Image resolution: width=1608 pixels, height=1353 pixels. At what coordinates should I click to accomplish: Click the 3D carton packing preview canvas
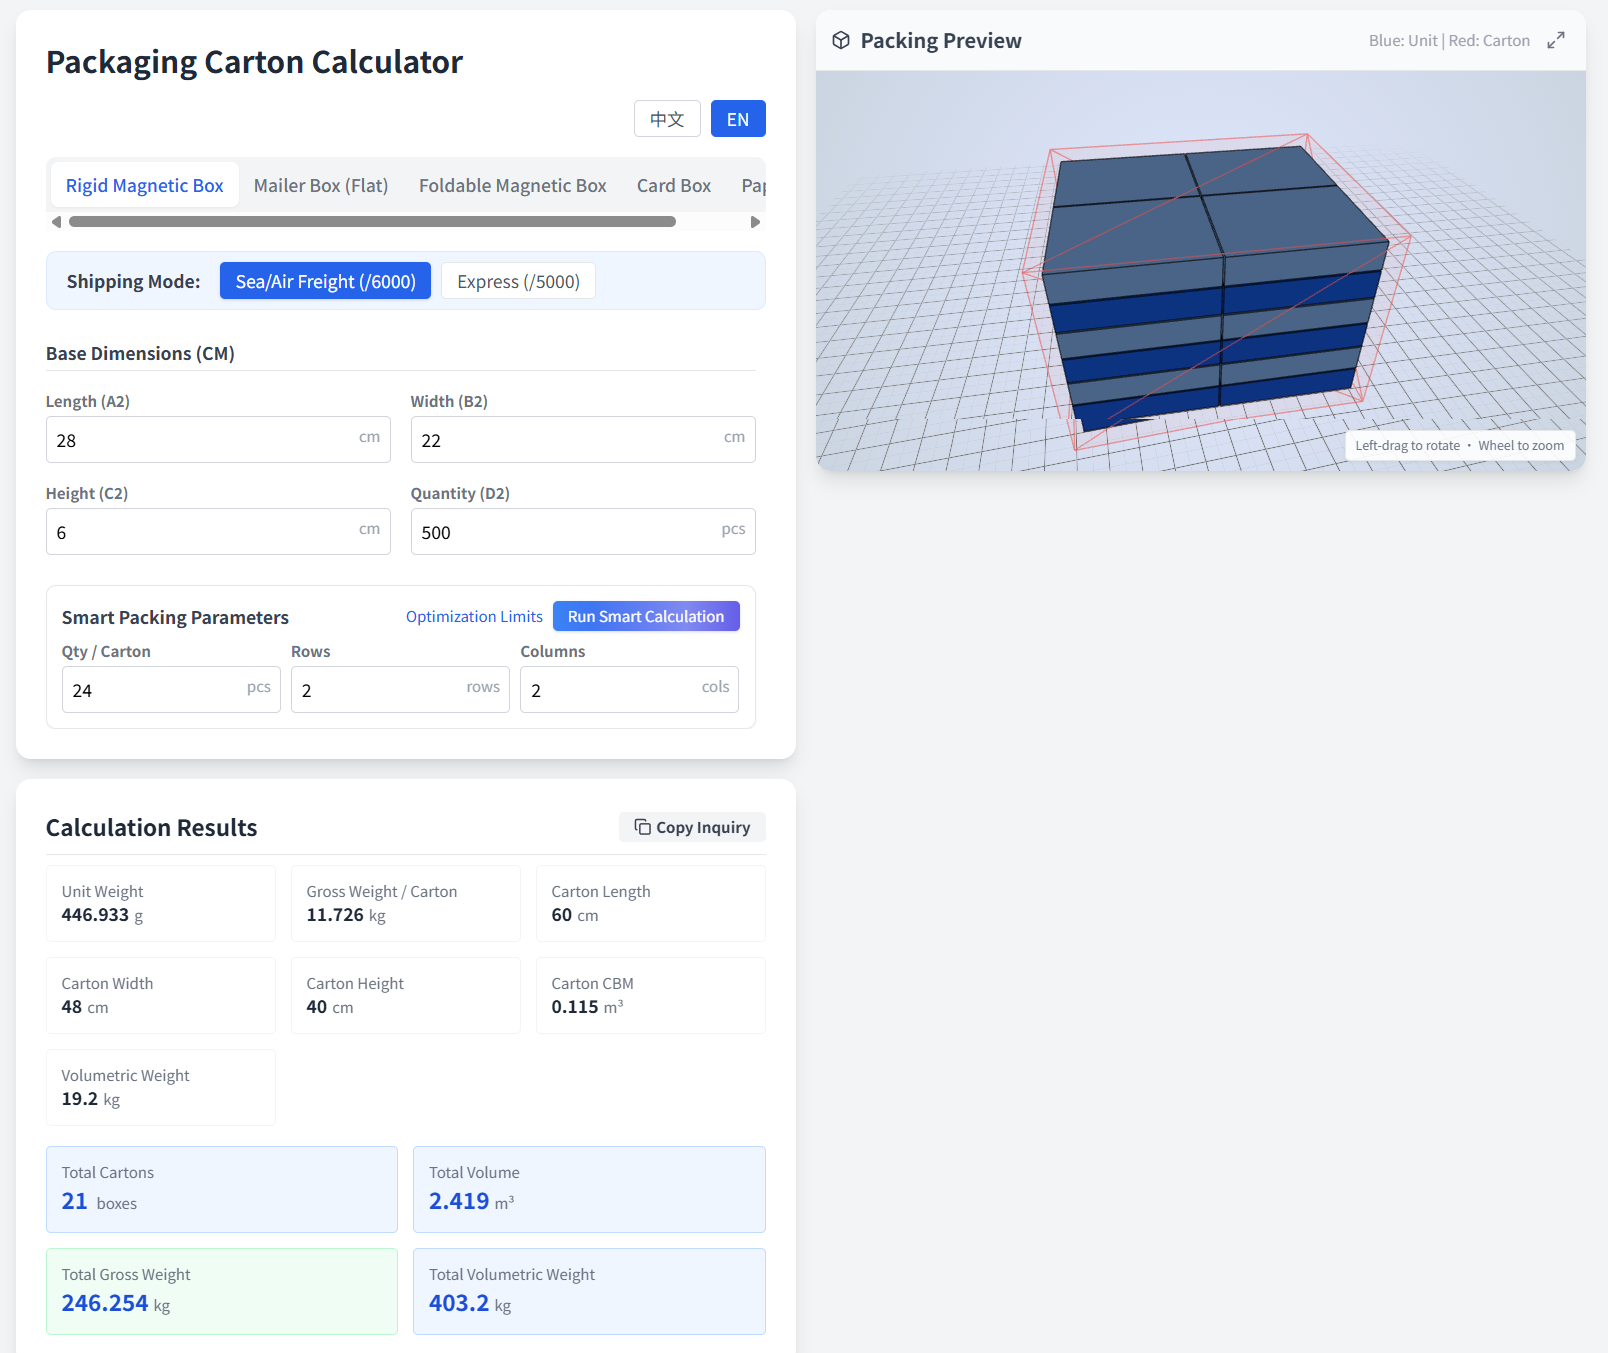[1200, 270]
